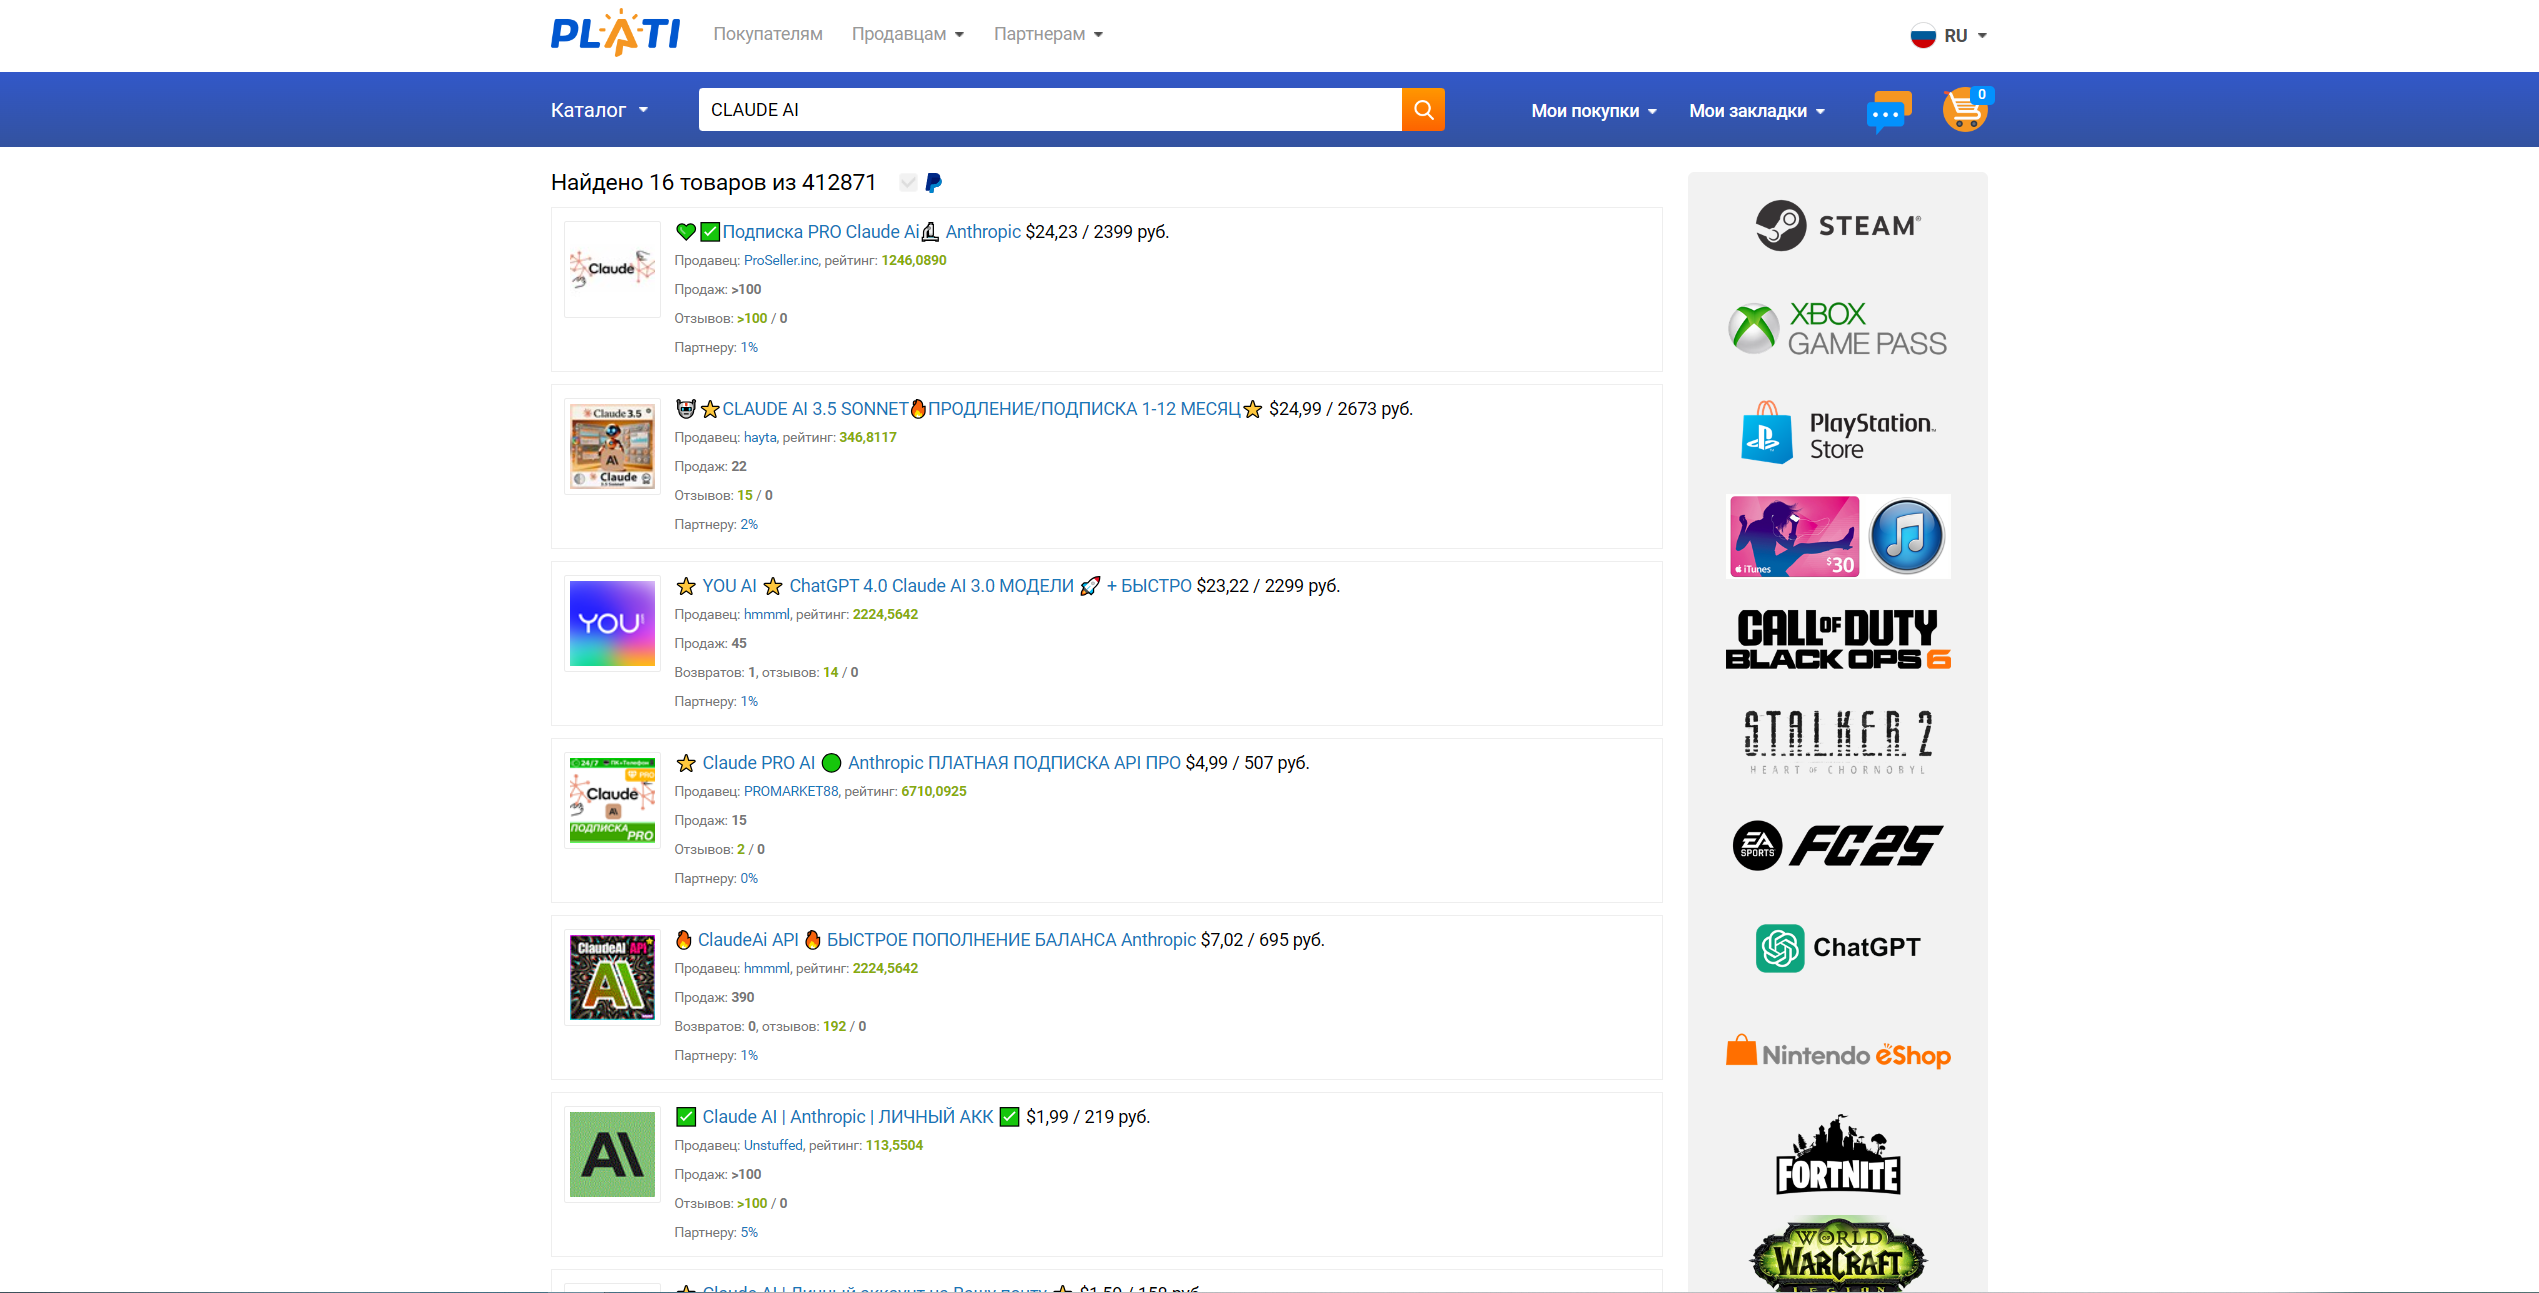The width and height of the screenshot is (2539, 1293).
Task: Open the World of Warcraft sidebar logo
Action: coord(1838,1254)
